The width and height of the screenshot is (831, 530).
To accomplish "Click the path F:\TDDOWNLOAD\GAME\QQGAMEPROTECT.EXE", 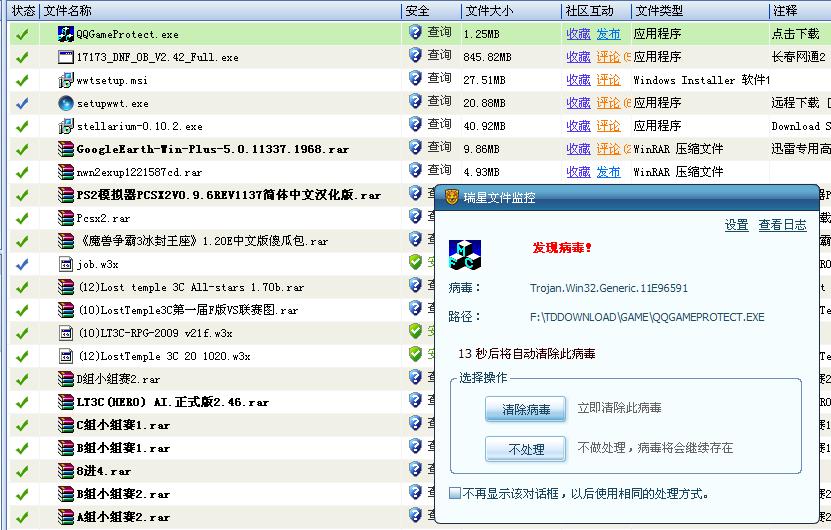I will click(x=647, y=317).
